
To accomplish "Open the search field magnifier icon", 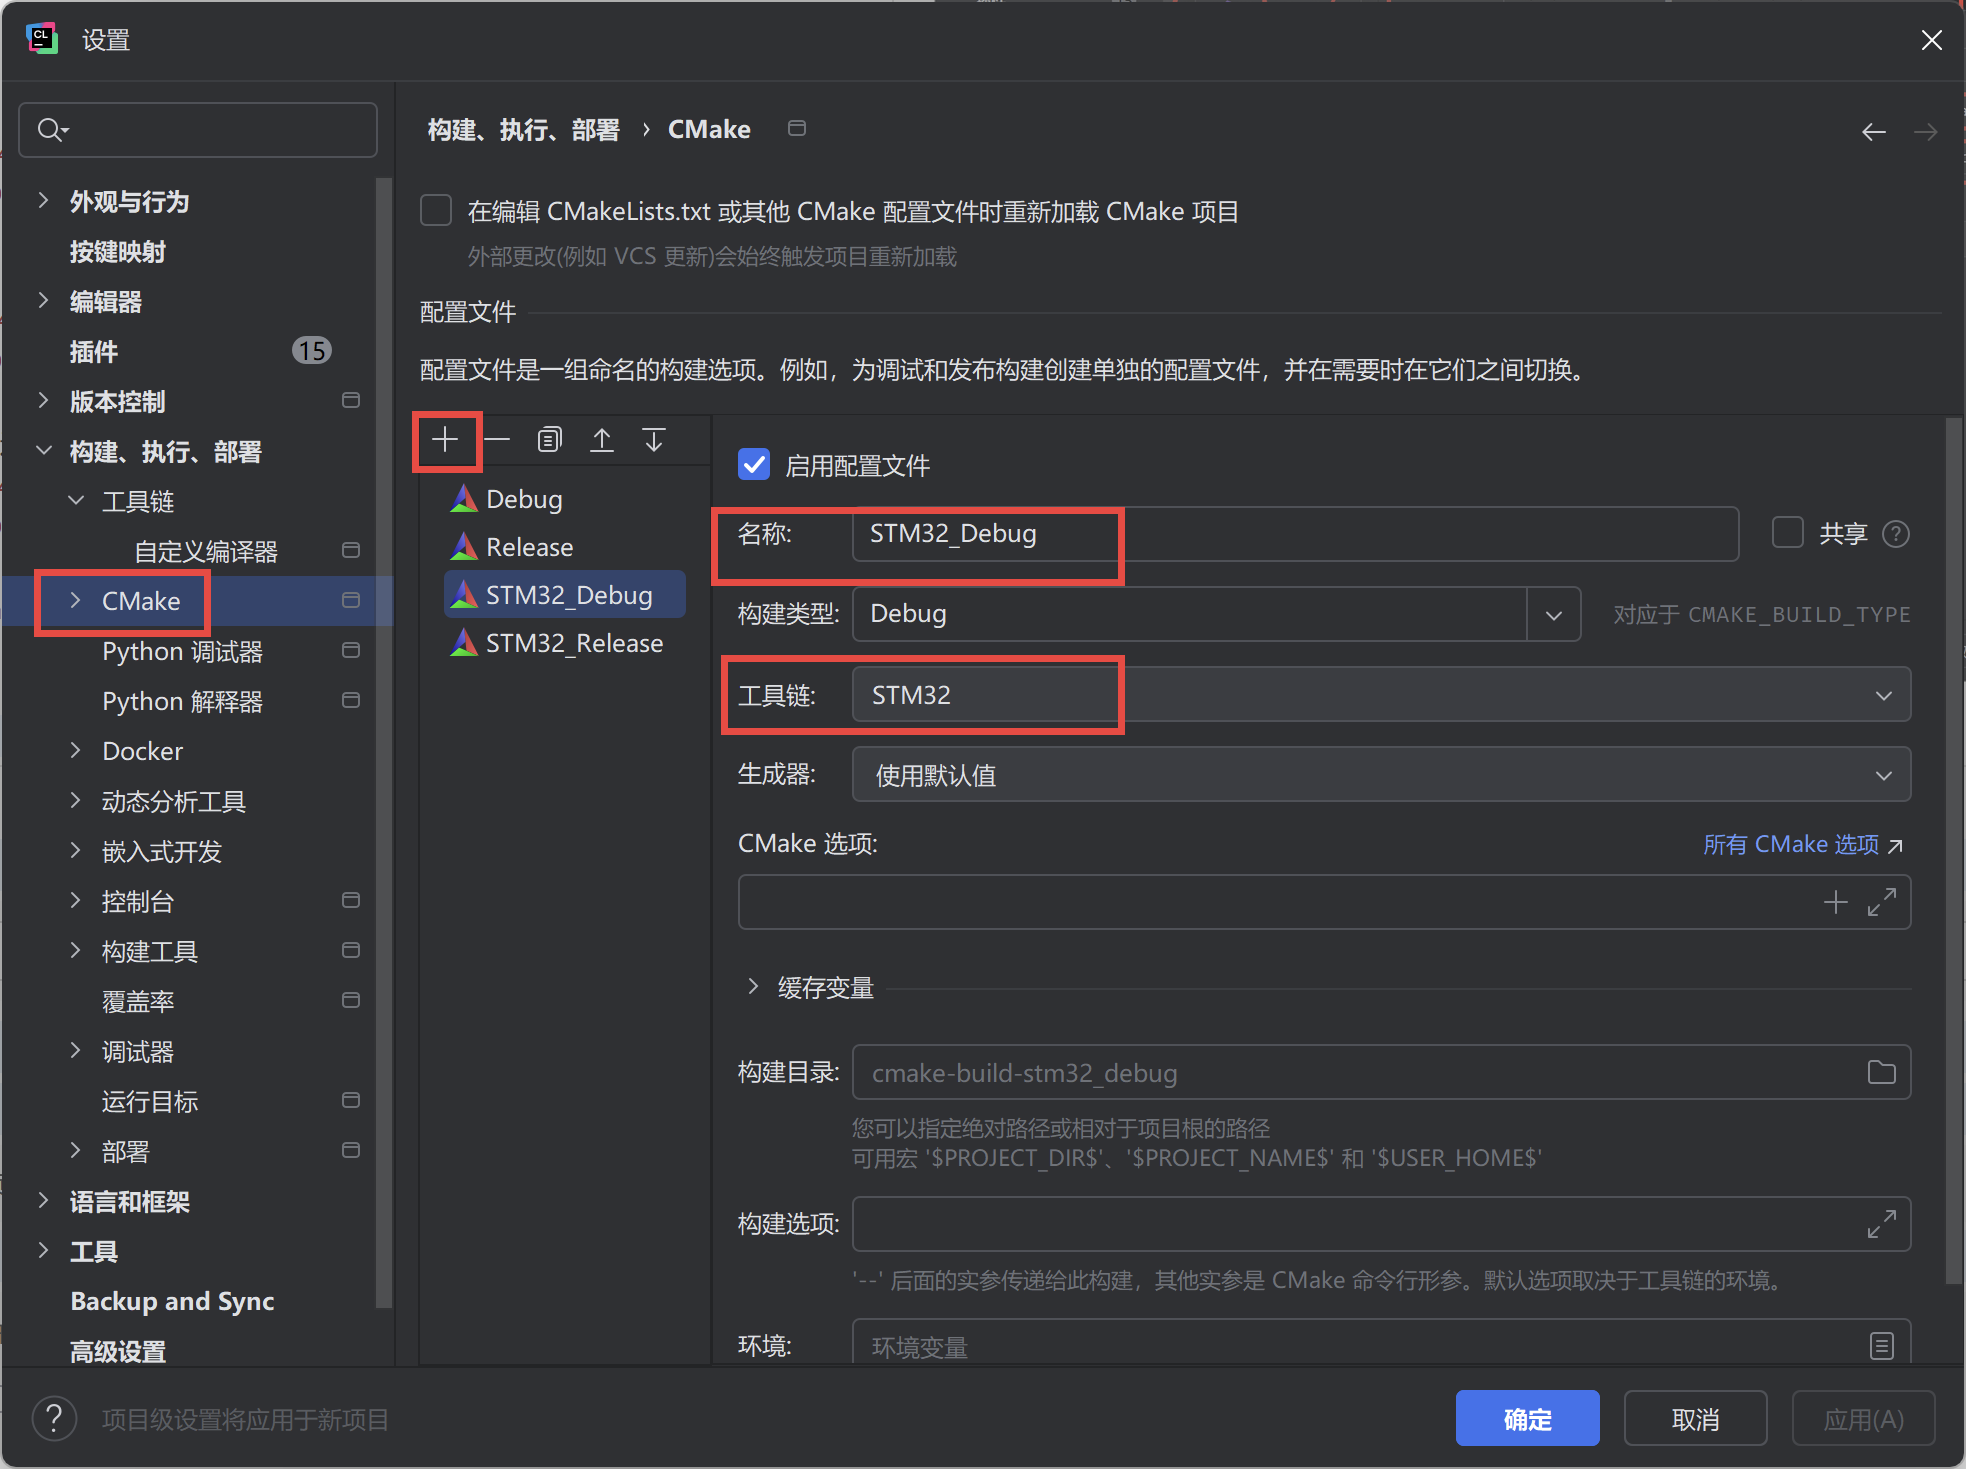I will pos(52,129).
